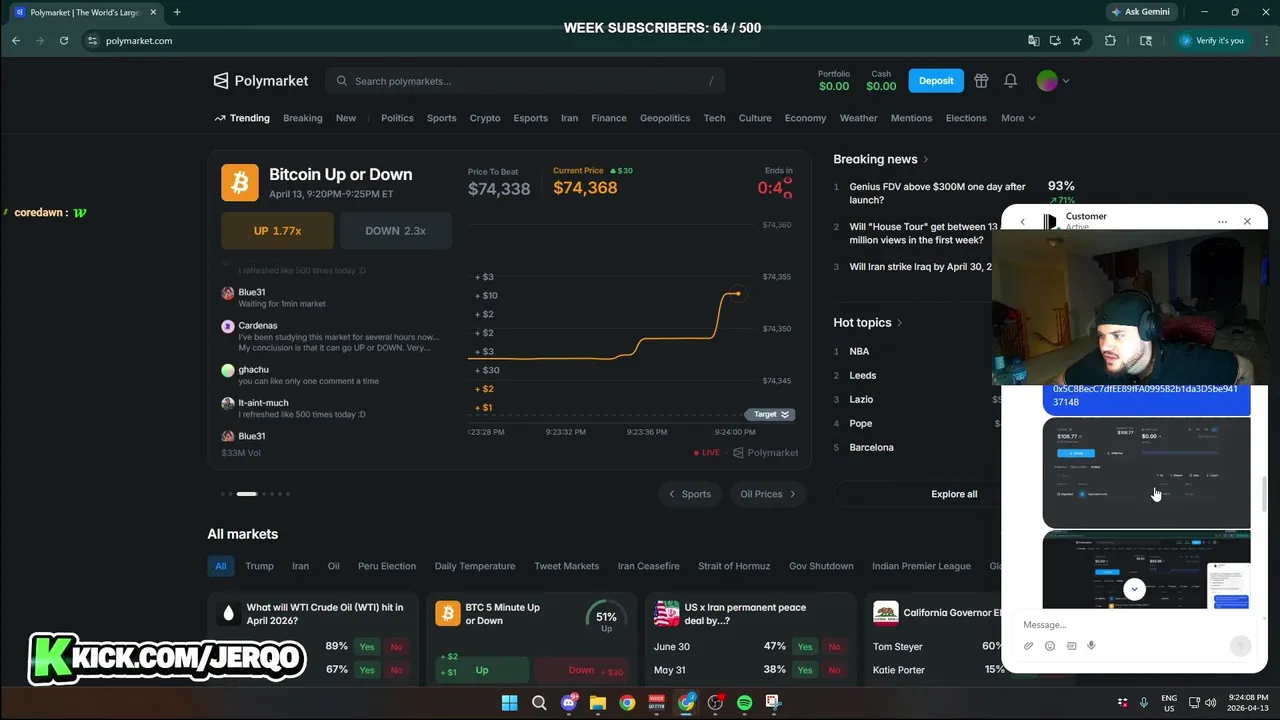Image resolution: width=1280 pixels, height=720 pixels.
Task: Expand the Breaking news section
Action: tap(881, 159)
